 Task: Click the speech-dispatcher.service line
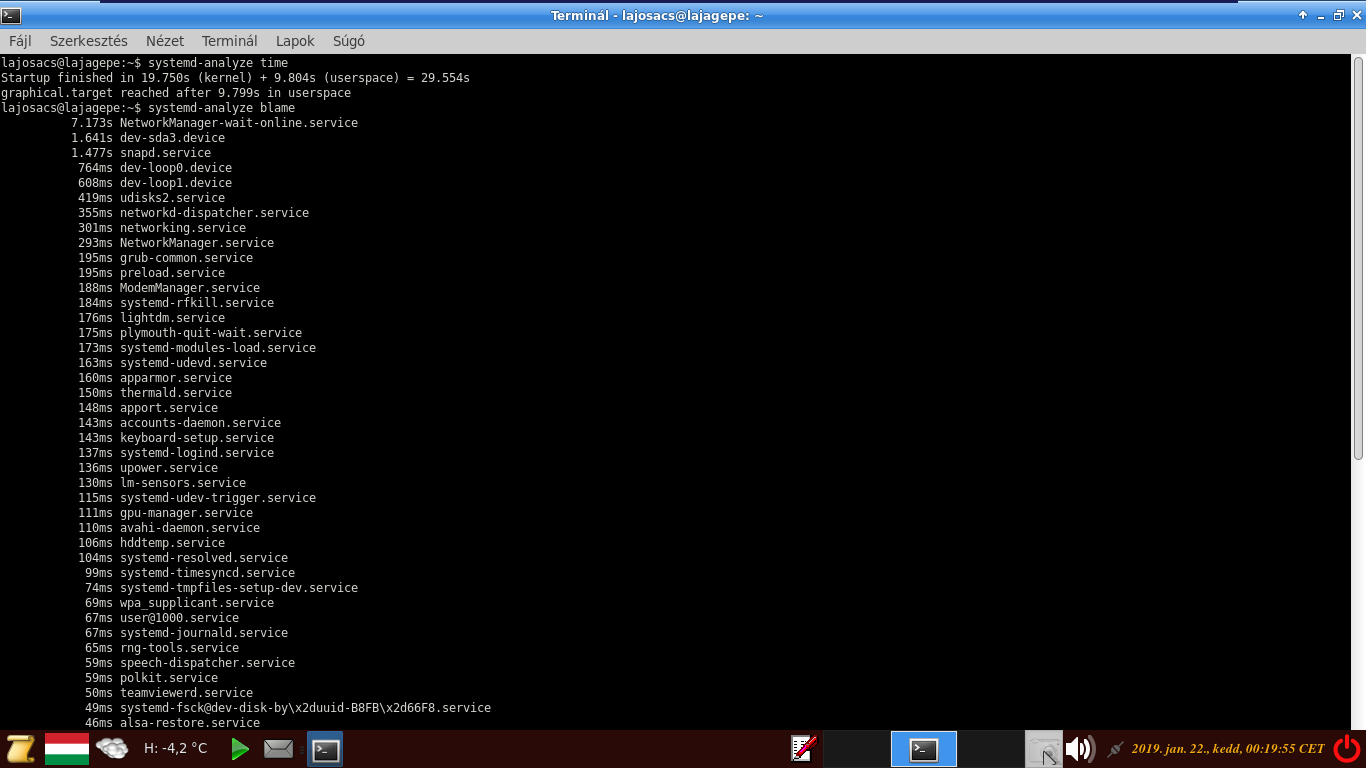click(190, 663)
